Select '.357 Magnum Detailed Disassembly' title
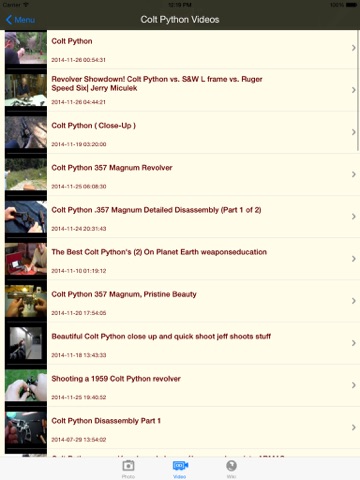The image size is (360, 480). (156, 210)
